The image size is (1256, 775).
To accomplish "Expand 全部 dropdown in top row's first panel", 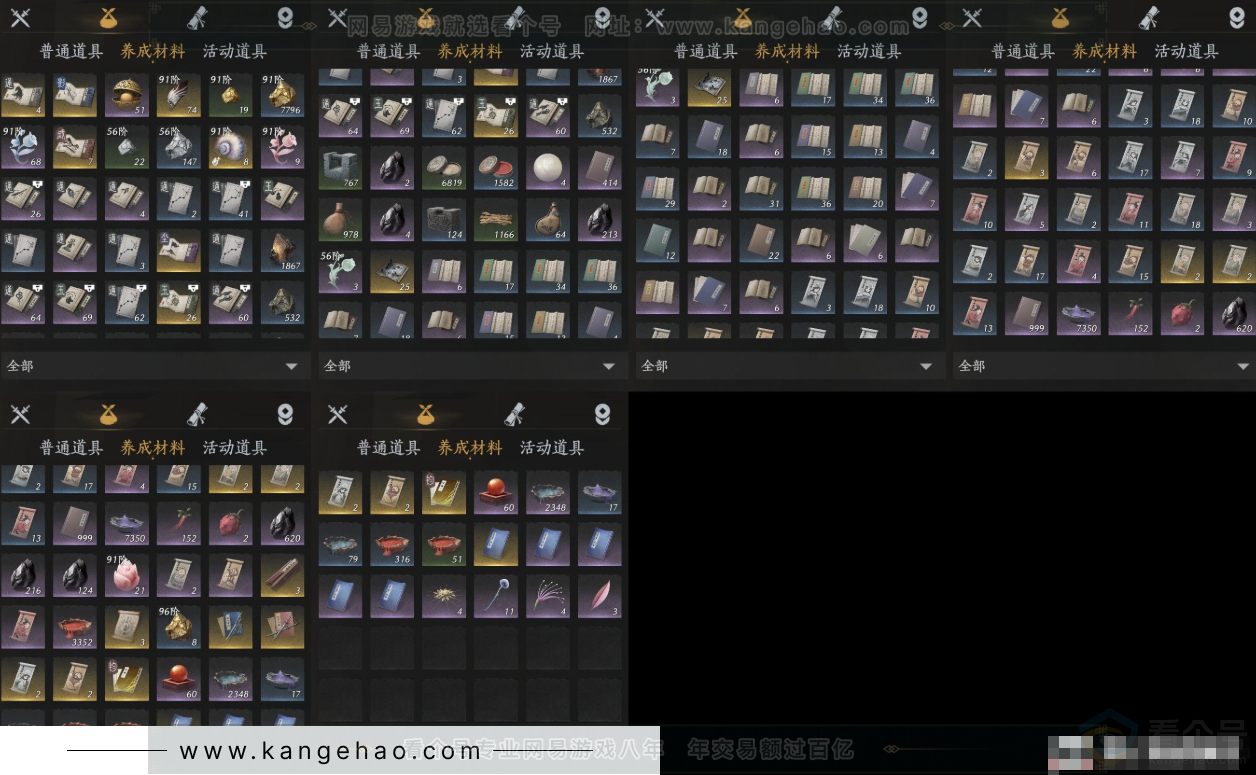I will [154, 366].
